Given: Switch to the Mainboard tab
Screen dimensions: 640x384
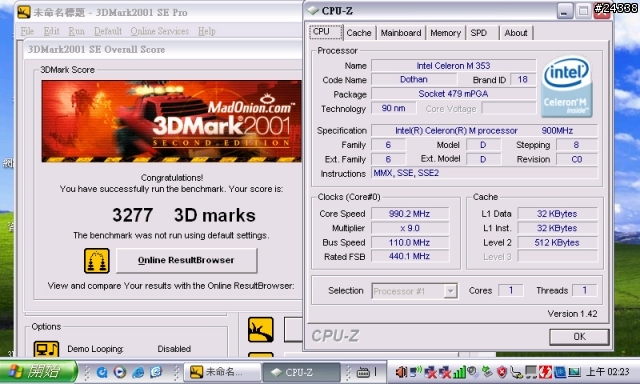Looking at the screenshot, I should (401, 33).
